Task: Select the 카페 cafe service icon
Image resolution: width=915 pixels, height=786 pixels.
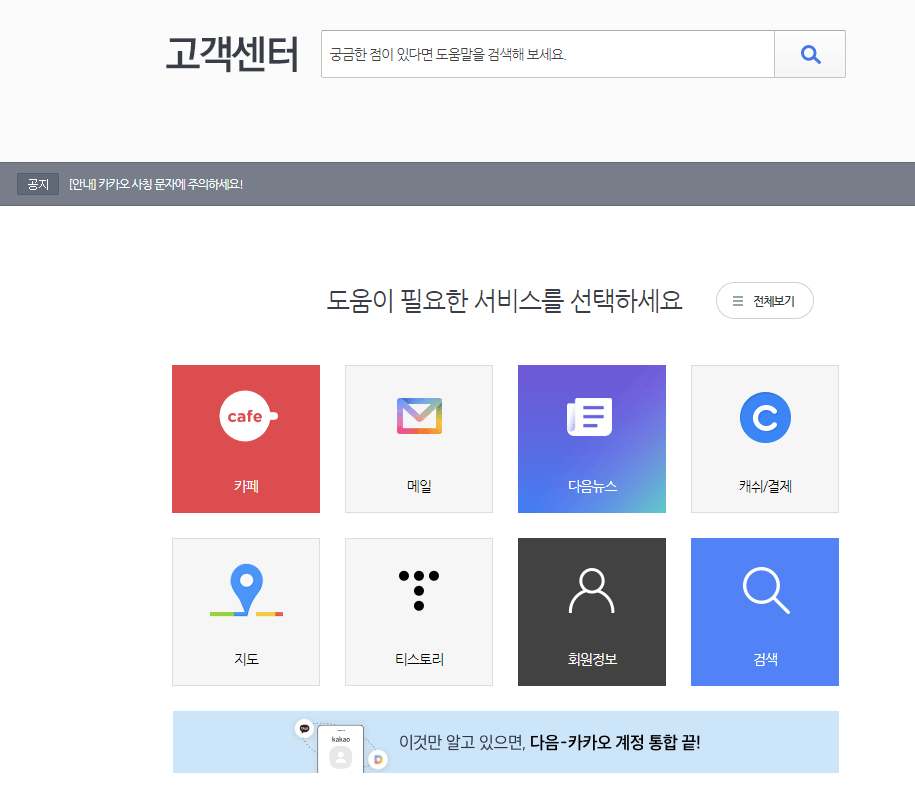Action: [x=248, y=416]
